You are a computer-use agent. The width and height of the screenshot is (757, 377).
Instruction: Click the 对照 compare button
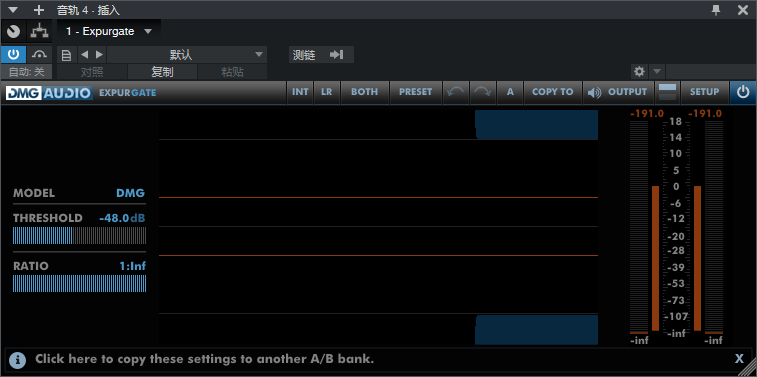click(x=92, y=72)
